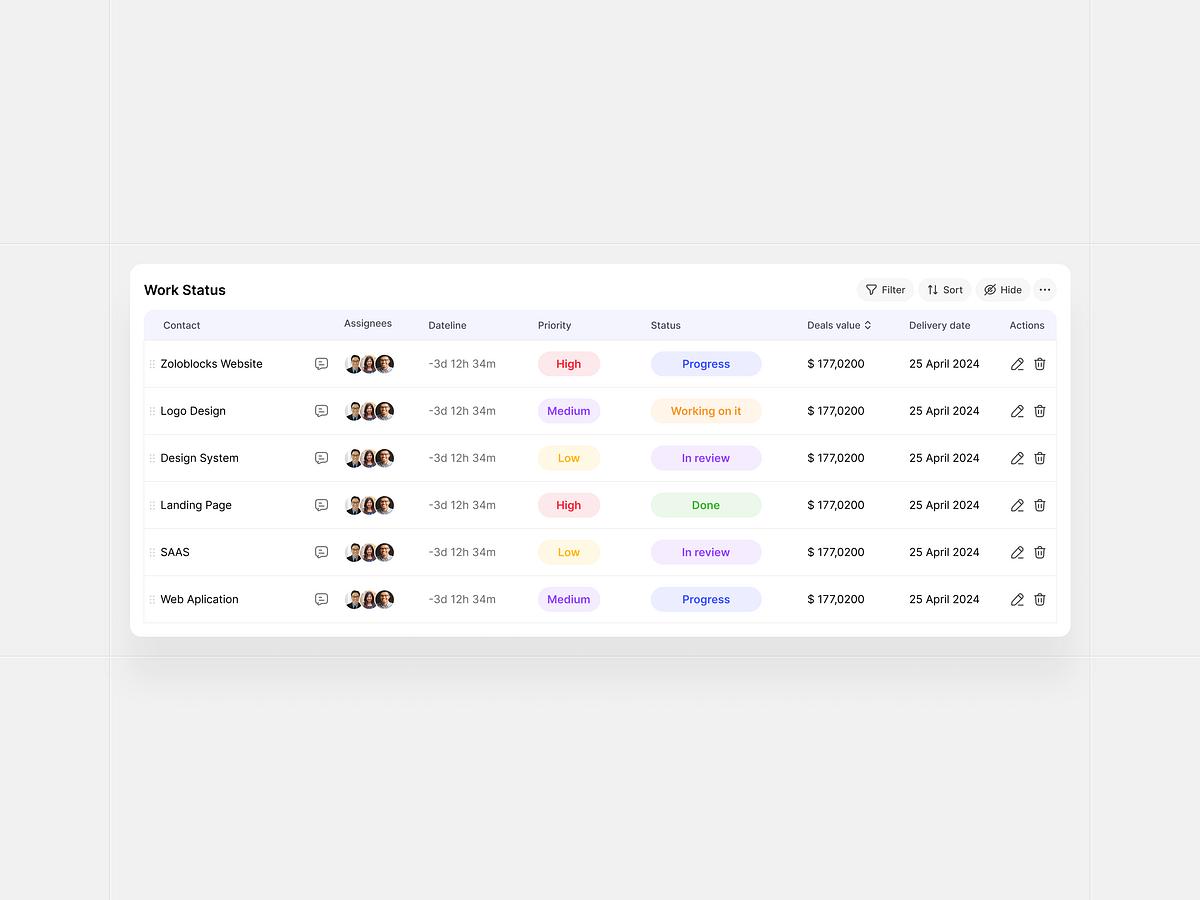Click the Contact column header
The image size is (1200, 900).
click(181, 325)
